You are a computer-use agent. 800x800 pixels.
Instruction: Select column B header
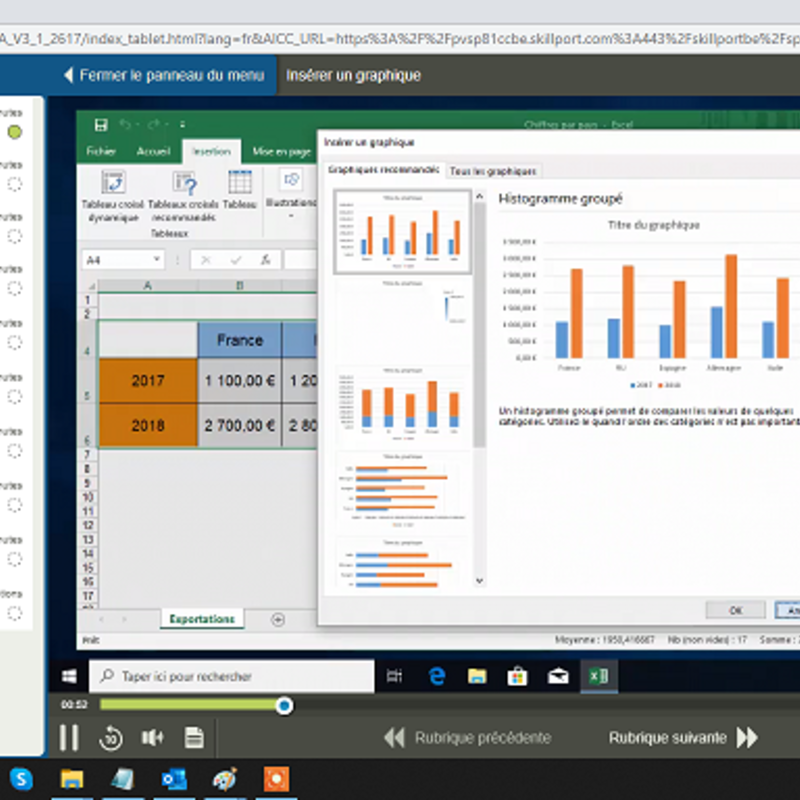(240, 286)
